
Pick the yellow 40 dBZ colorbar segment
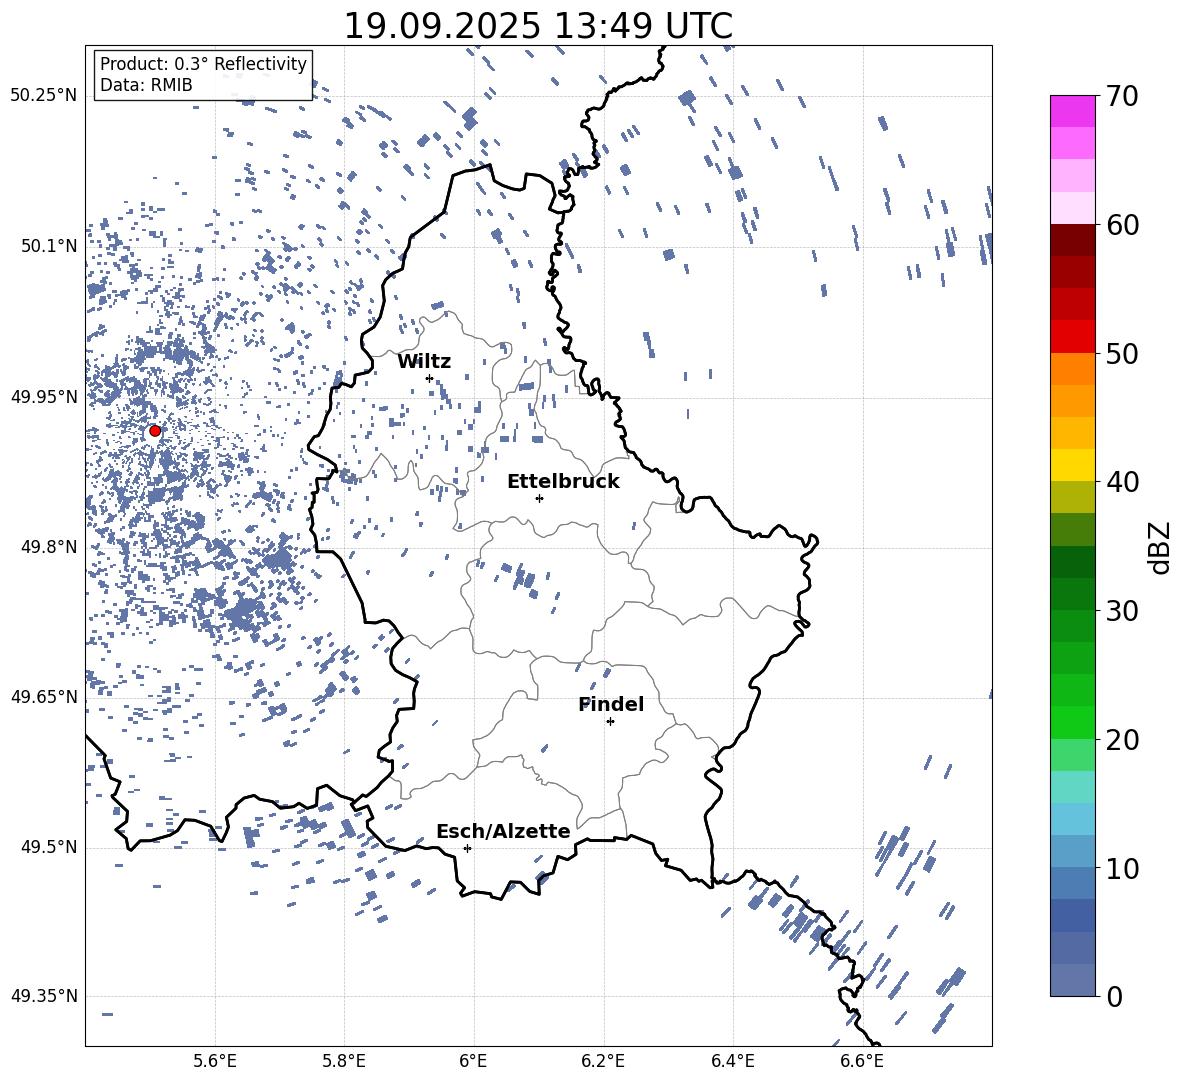pos(1073,466)
